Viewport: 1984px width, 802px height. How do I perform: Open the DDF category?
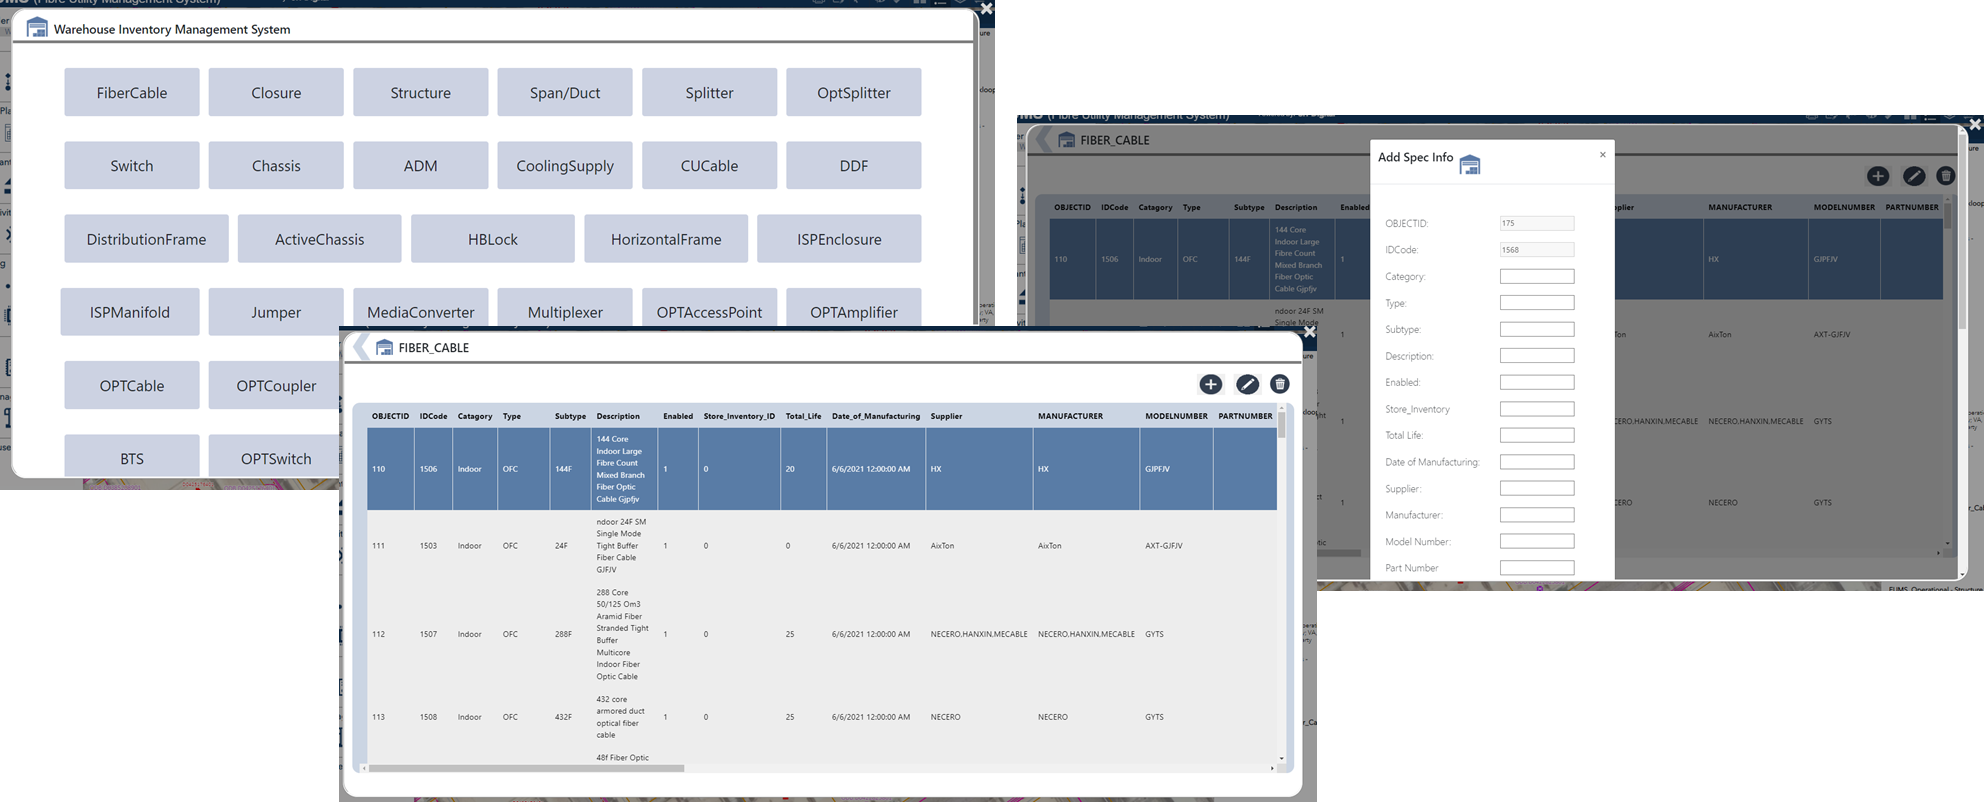[854, 165]
